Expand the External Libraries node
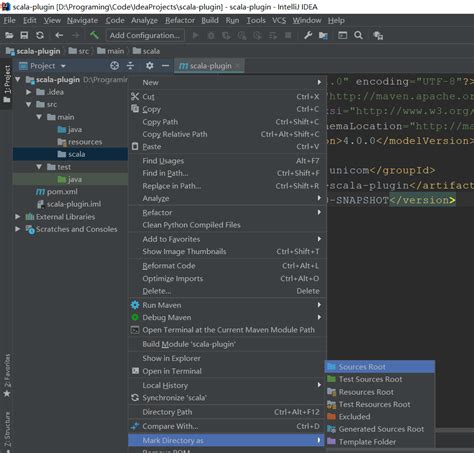 pyautogui.click(x=18, y=217)
